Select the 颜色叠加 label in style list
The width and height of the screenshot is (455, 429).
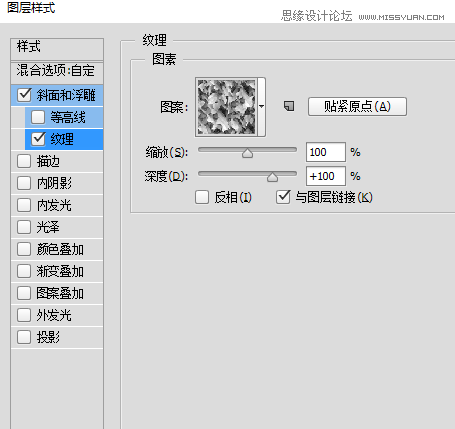point(60,249)
